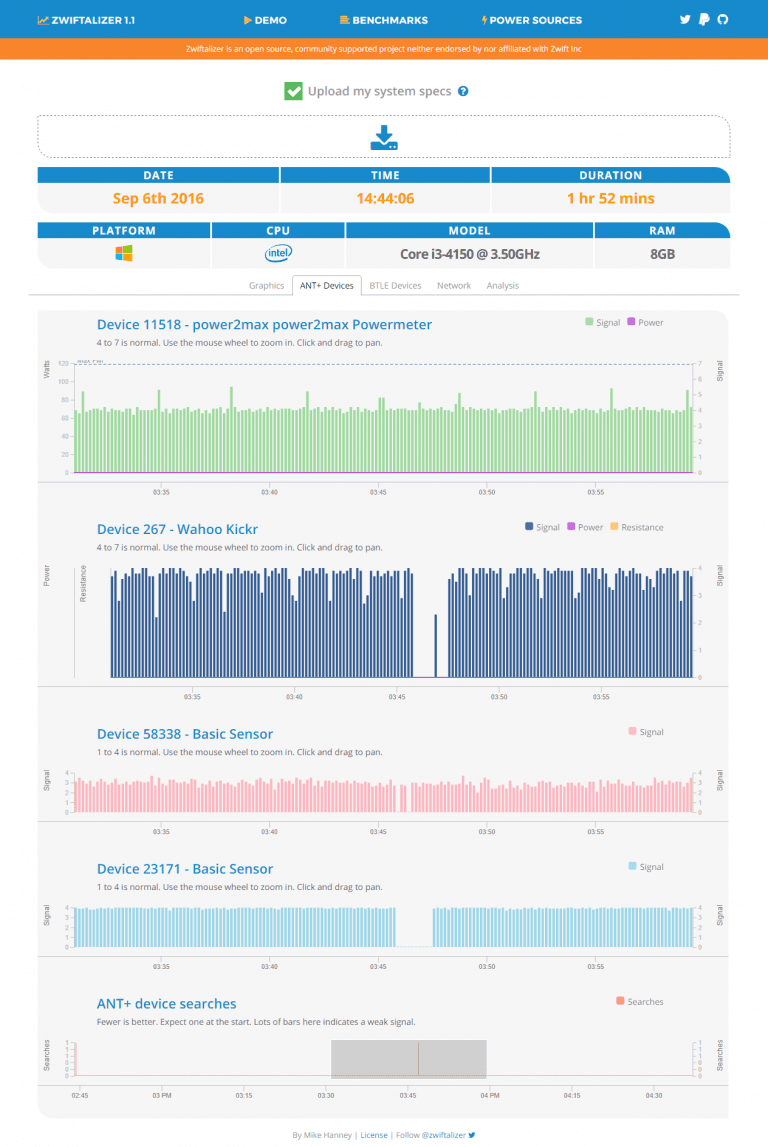The height and width of the screenshot is (1147, 768).
Task: Toggle the Resistance legend for Wahoo Kickr
Action: (637, 527)
